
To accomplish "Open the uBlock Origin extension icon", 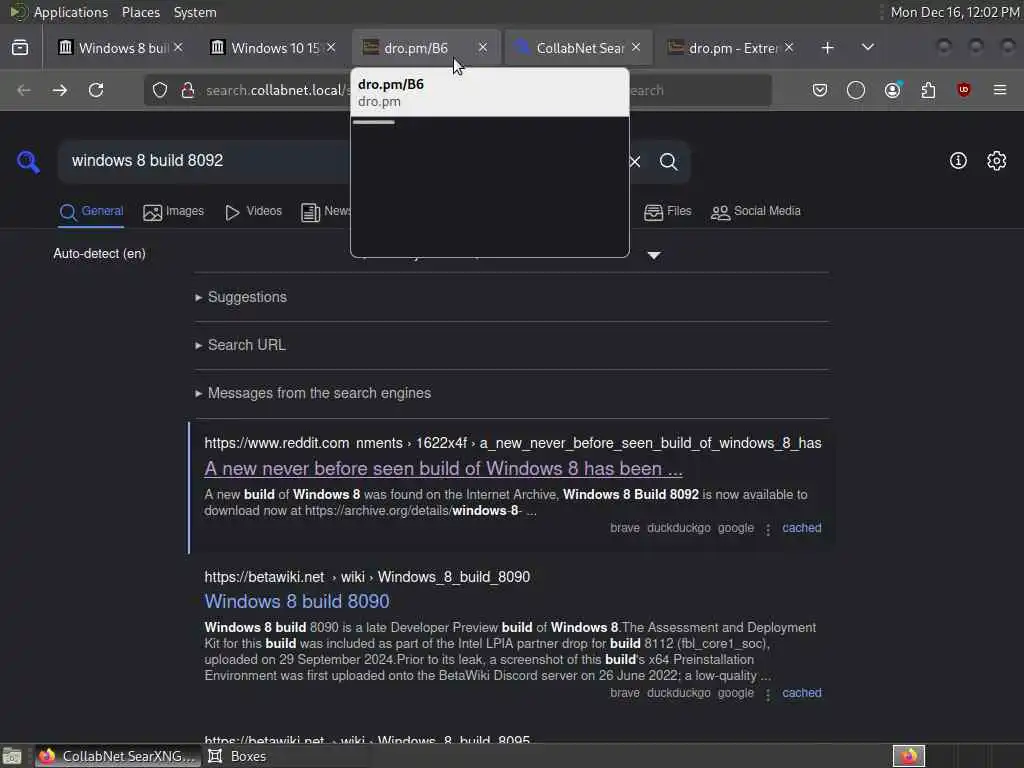I will point(964,90).
